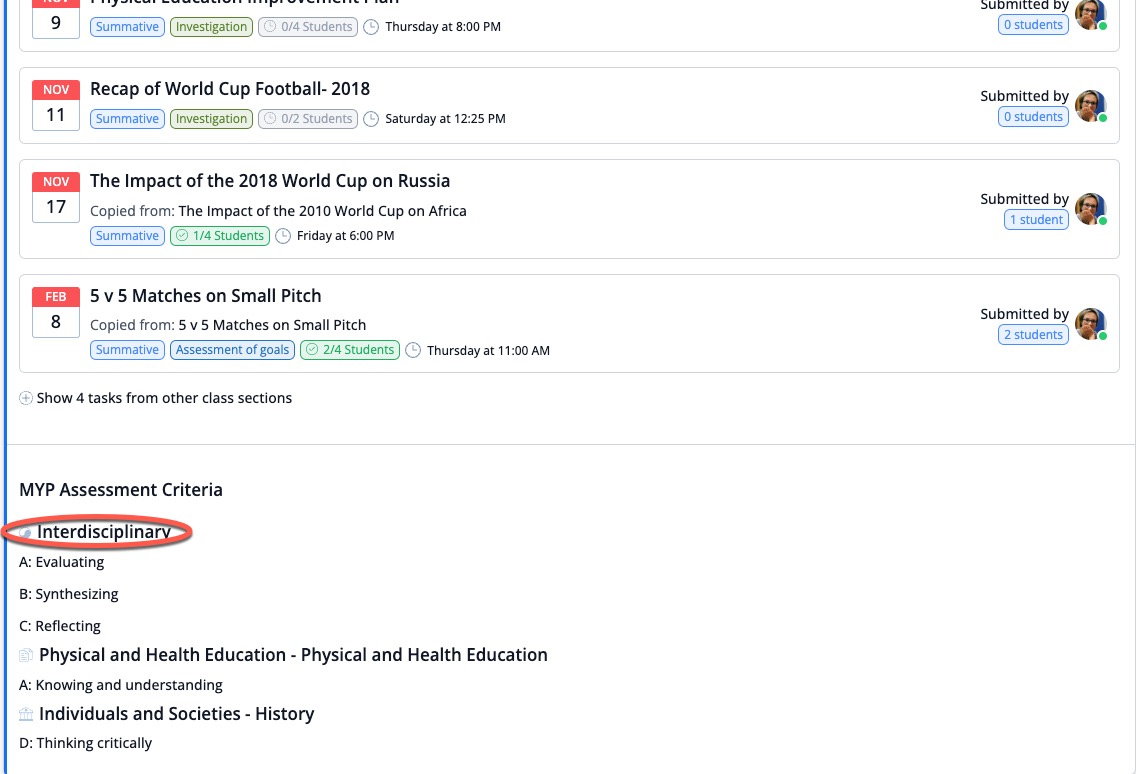Click the Physical and Health Education document icon

pyautogui.click(x=26, y=656)
